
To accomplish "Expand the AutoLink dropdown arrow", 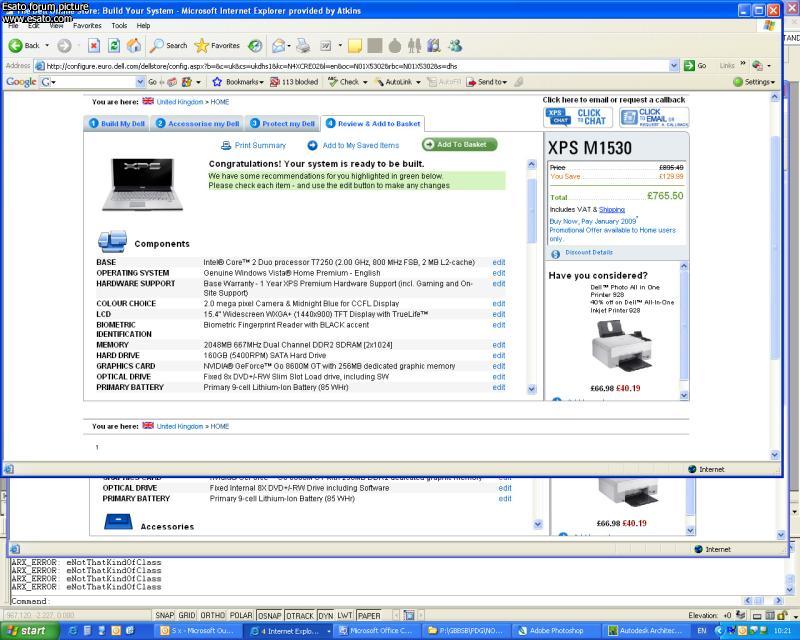I will 418,82.
